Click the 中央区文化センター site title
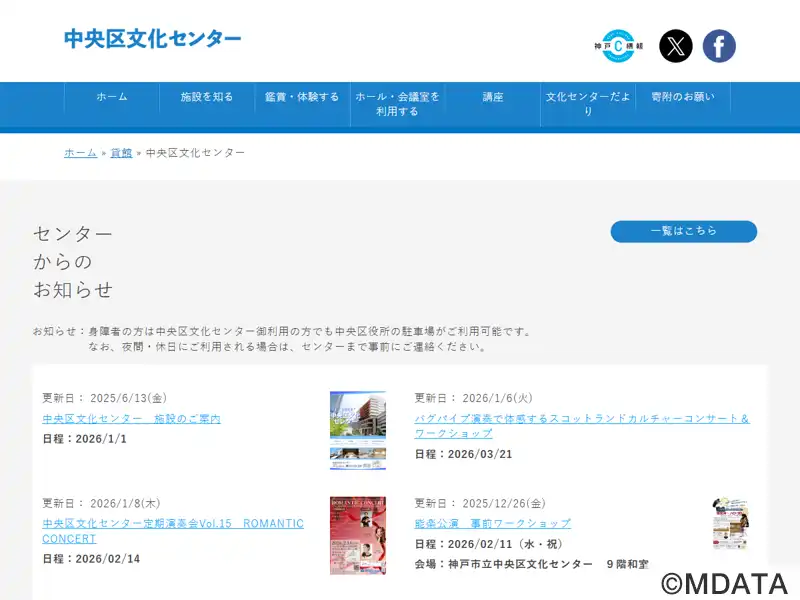 click(153, 39)
